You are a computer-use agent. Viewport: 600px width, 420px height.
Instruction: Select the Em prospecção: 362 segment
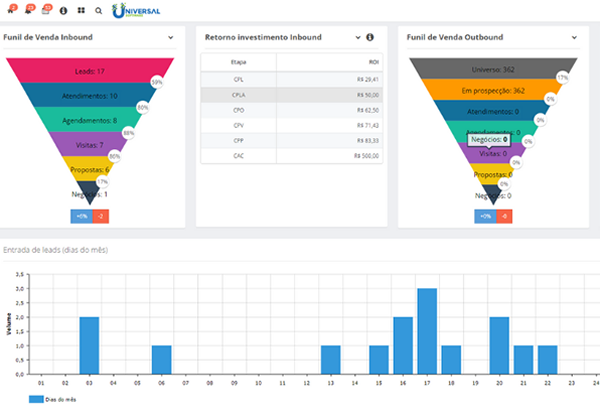click(x=493, y=90)
